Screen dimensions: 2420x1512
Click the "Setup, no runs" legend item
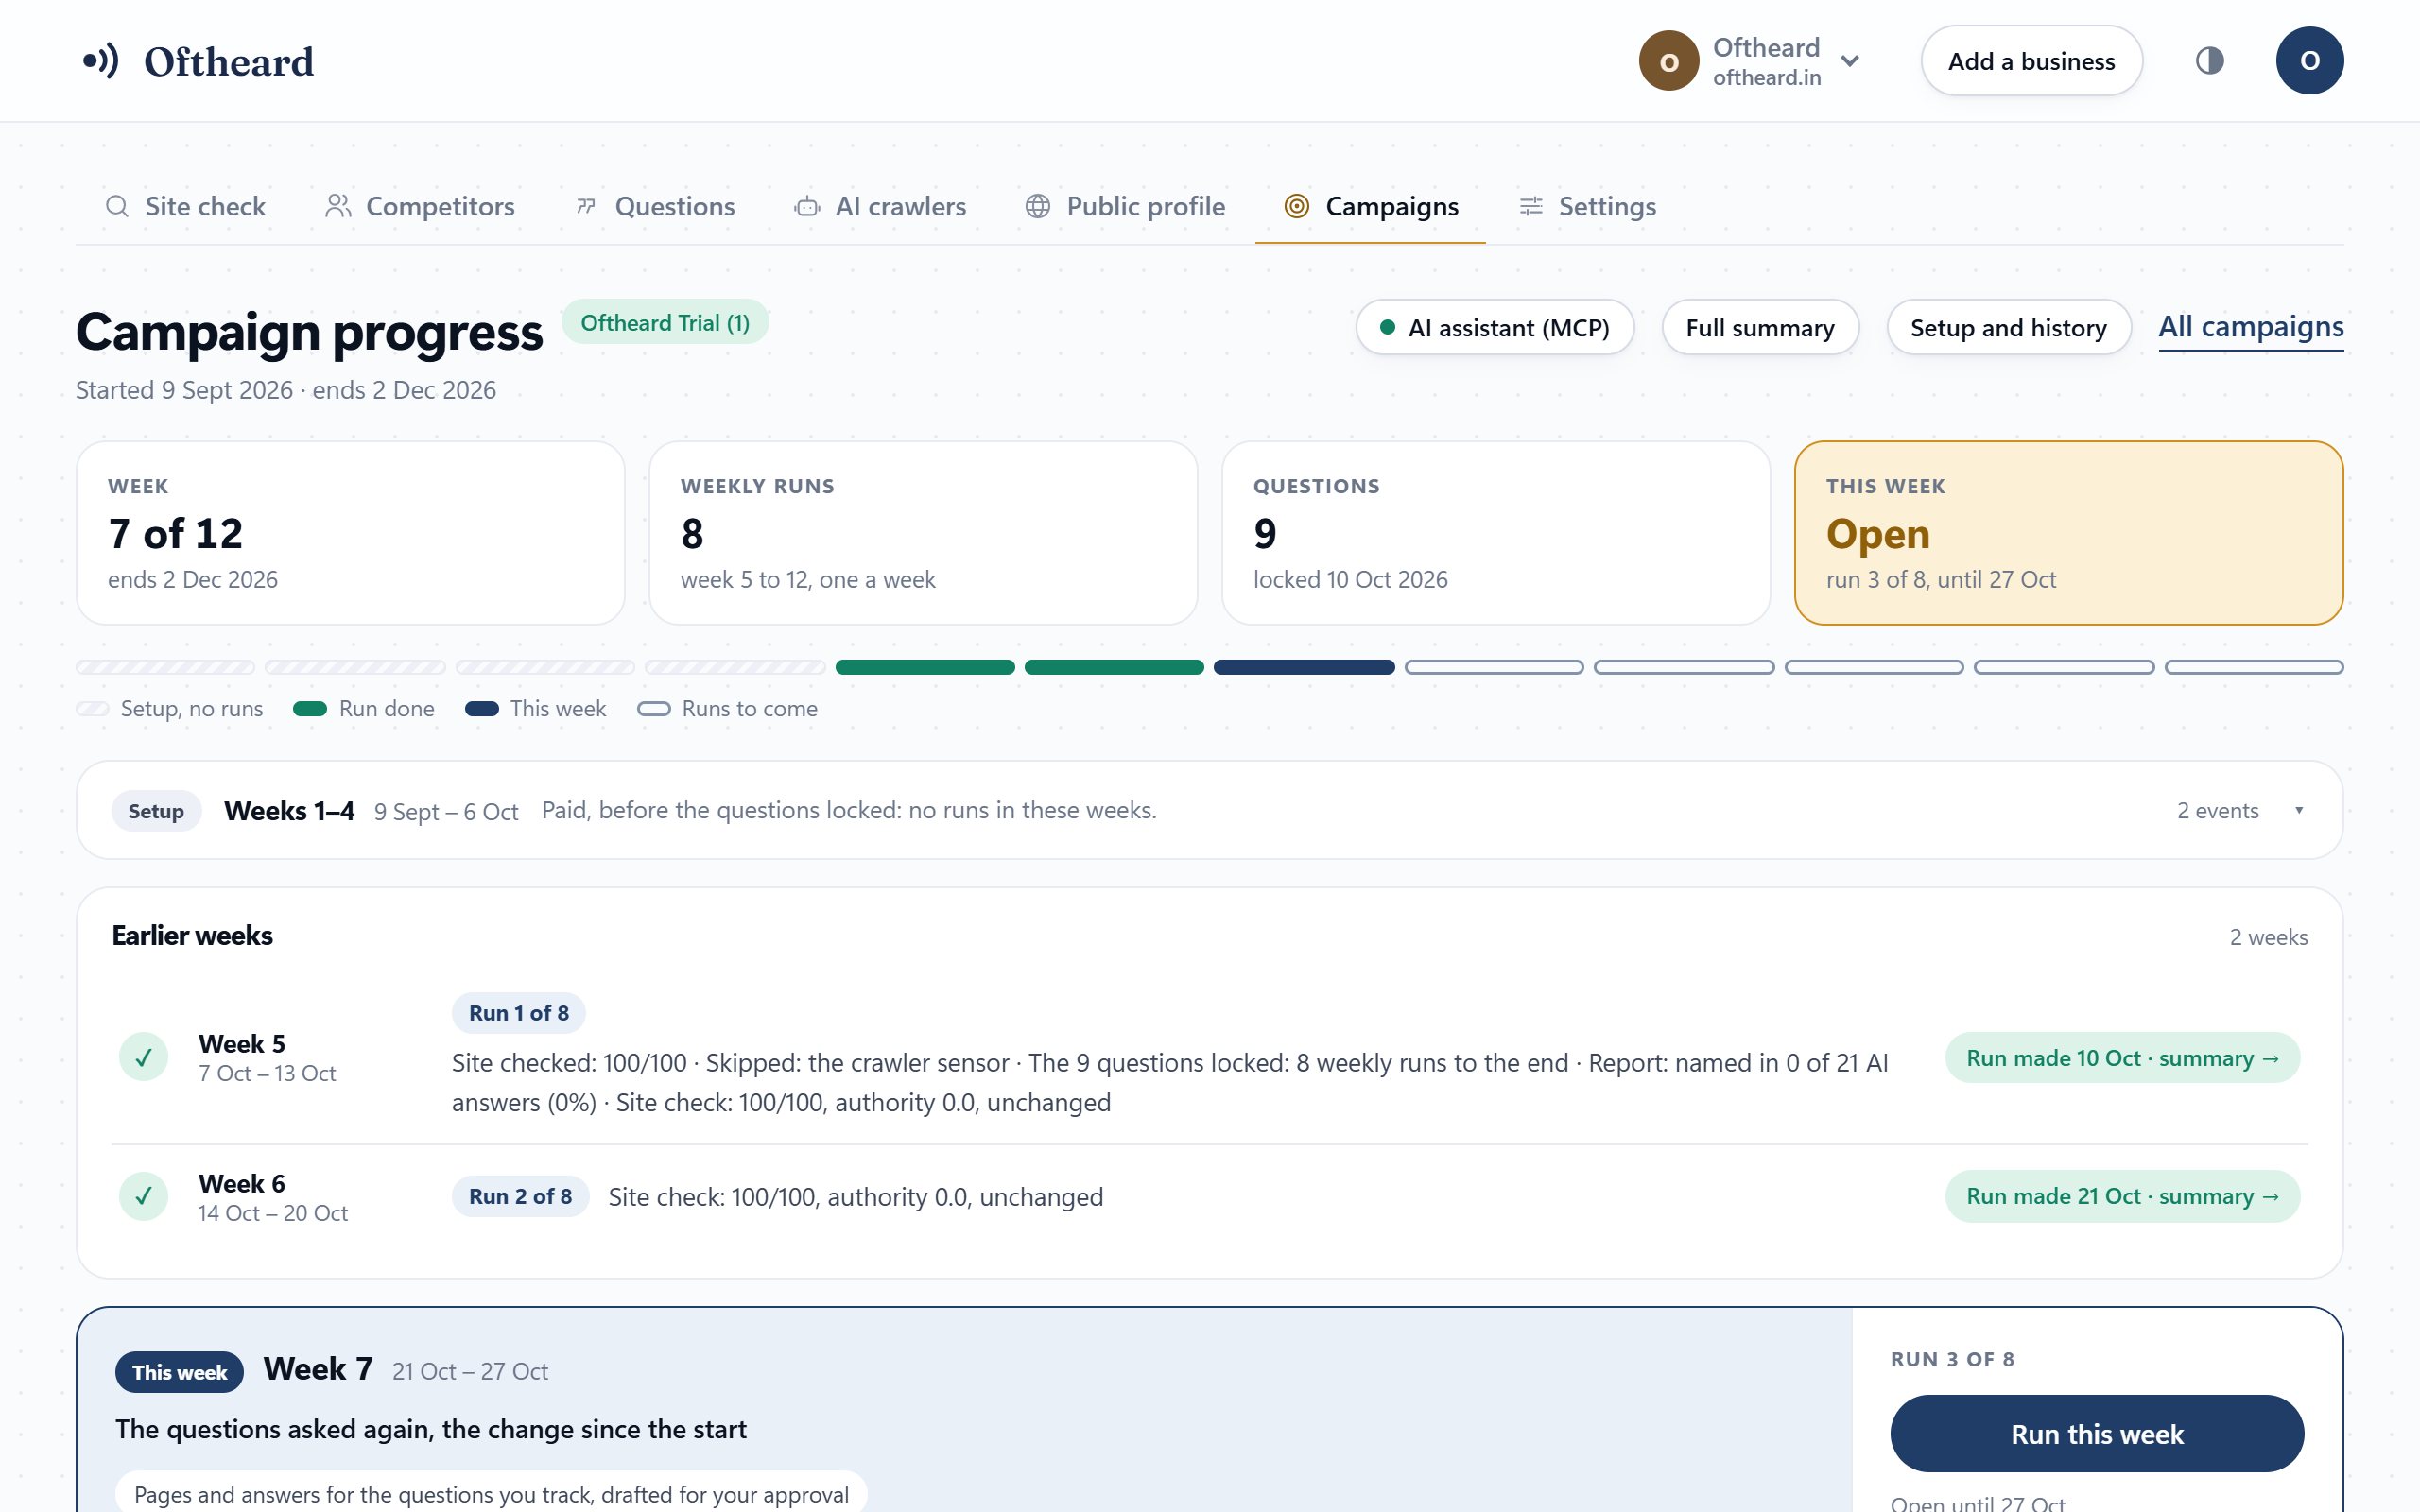pos(170,709)
